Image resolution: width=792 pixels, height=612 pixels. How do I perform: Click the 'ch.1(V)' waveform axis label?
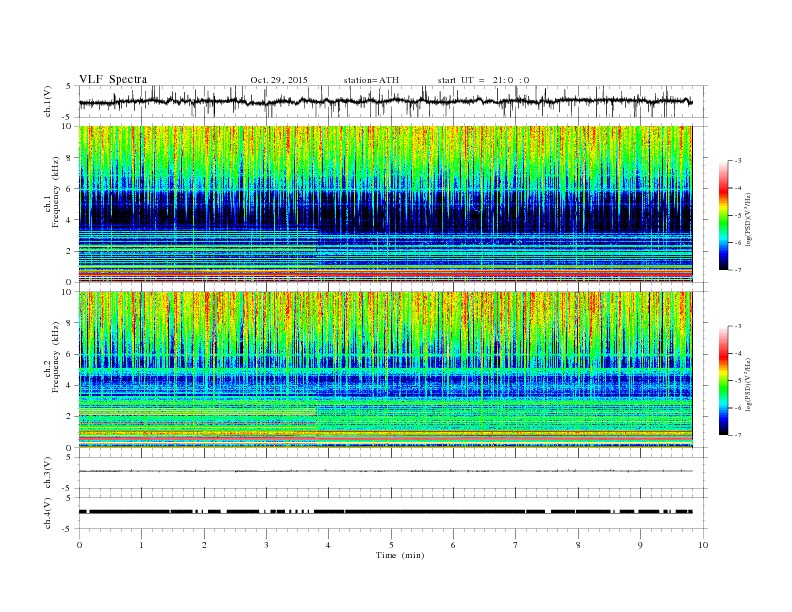48,102
